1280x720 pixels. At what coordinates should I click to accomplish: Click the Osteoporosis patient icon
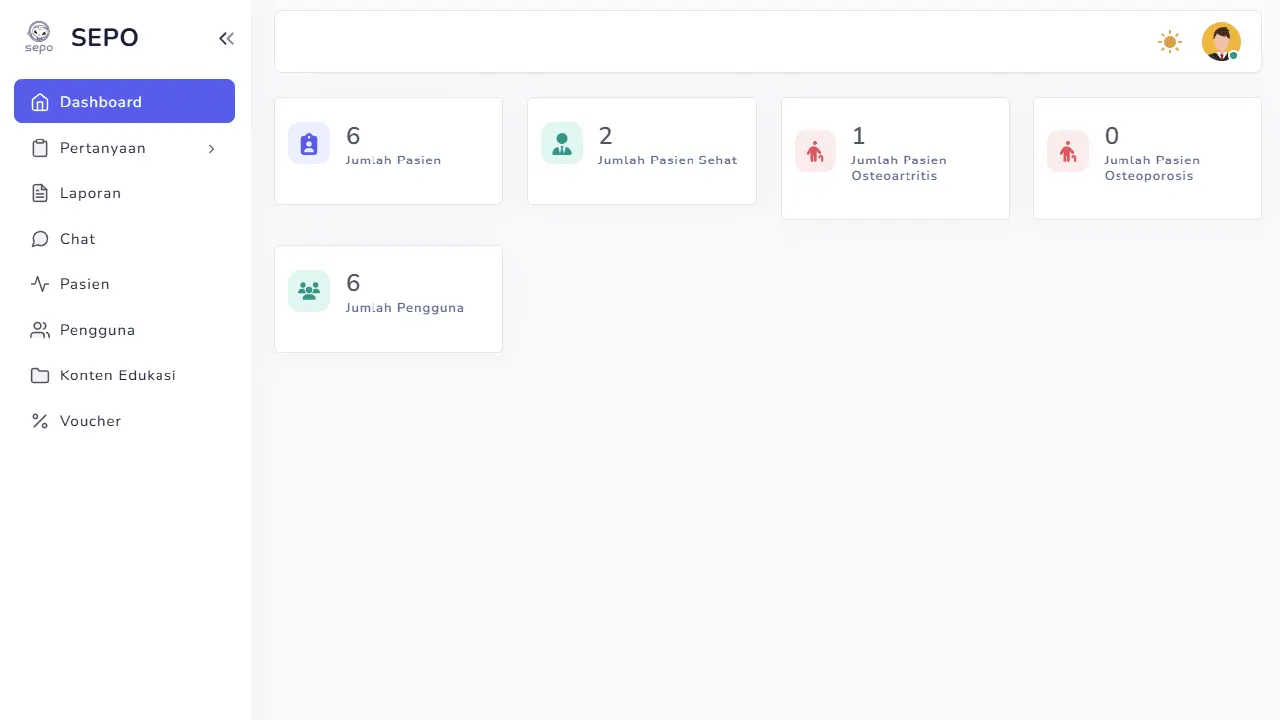point(1068,151)
